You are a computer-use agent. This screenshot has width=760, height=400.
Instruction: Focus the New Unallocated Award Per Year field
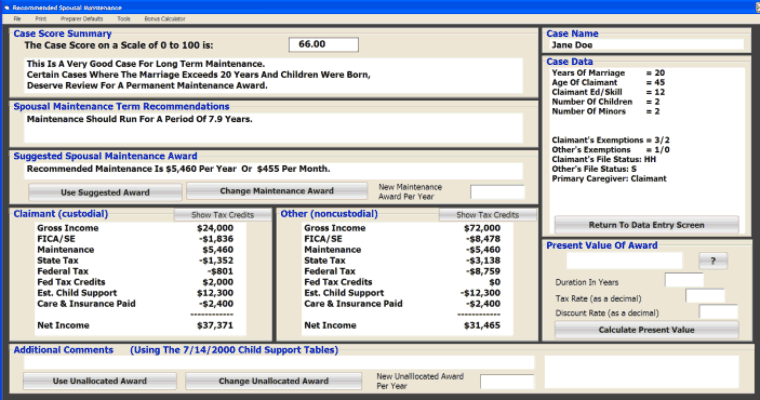[x=507, y=381]
